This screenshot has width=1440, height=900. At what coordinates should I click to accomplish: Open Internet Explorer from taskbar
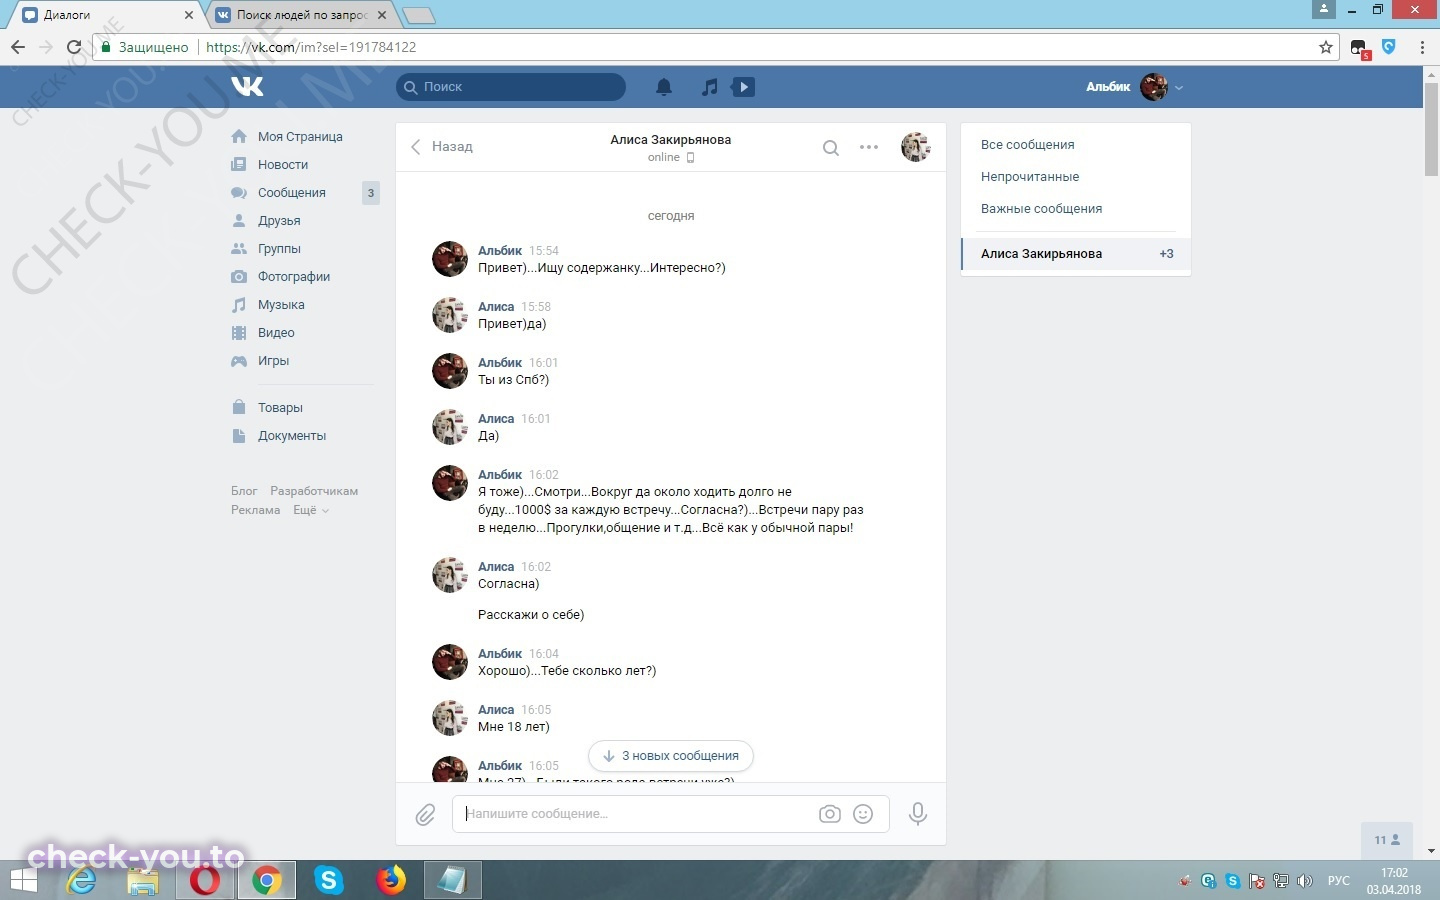(x=82, y=880)
